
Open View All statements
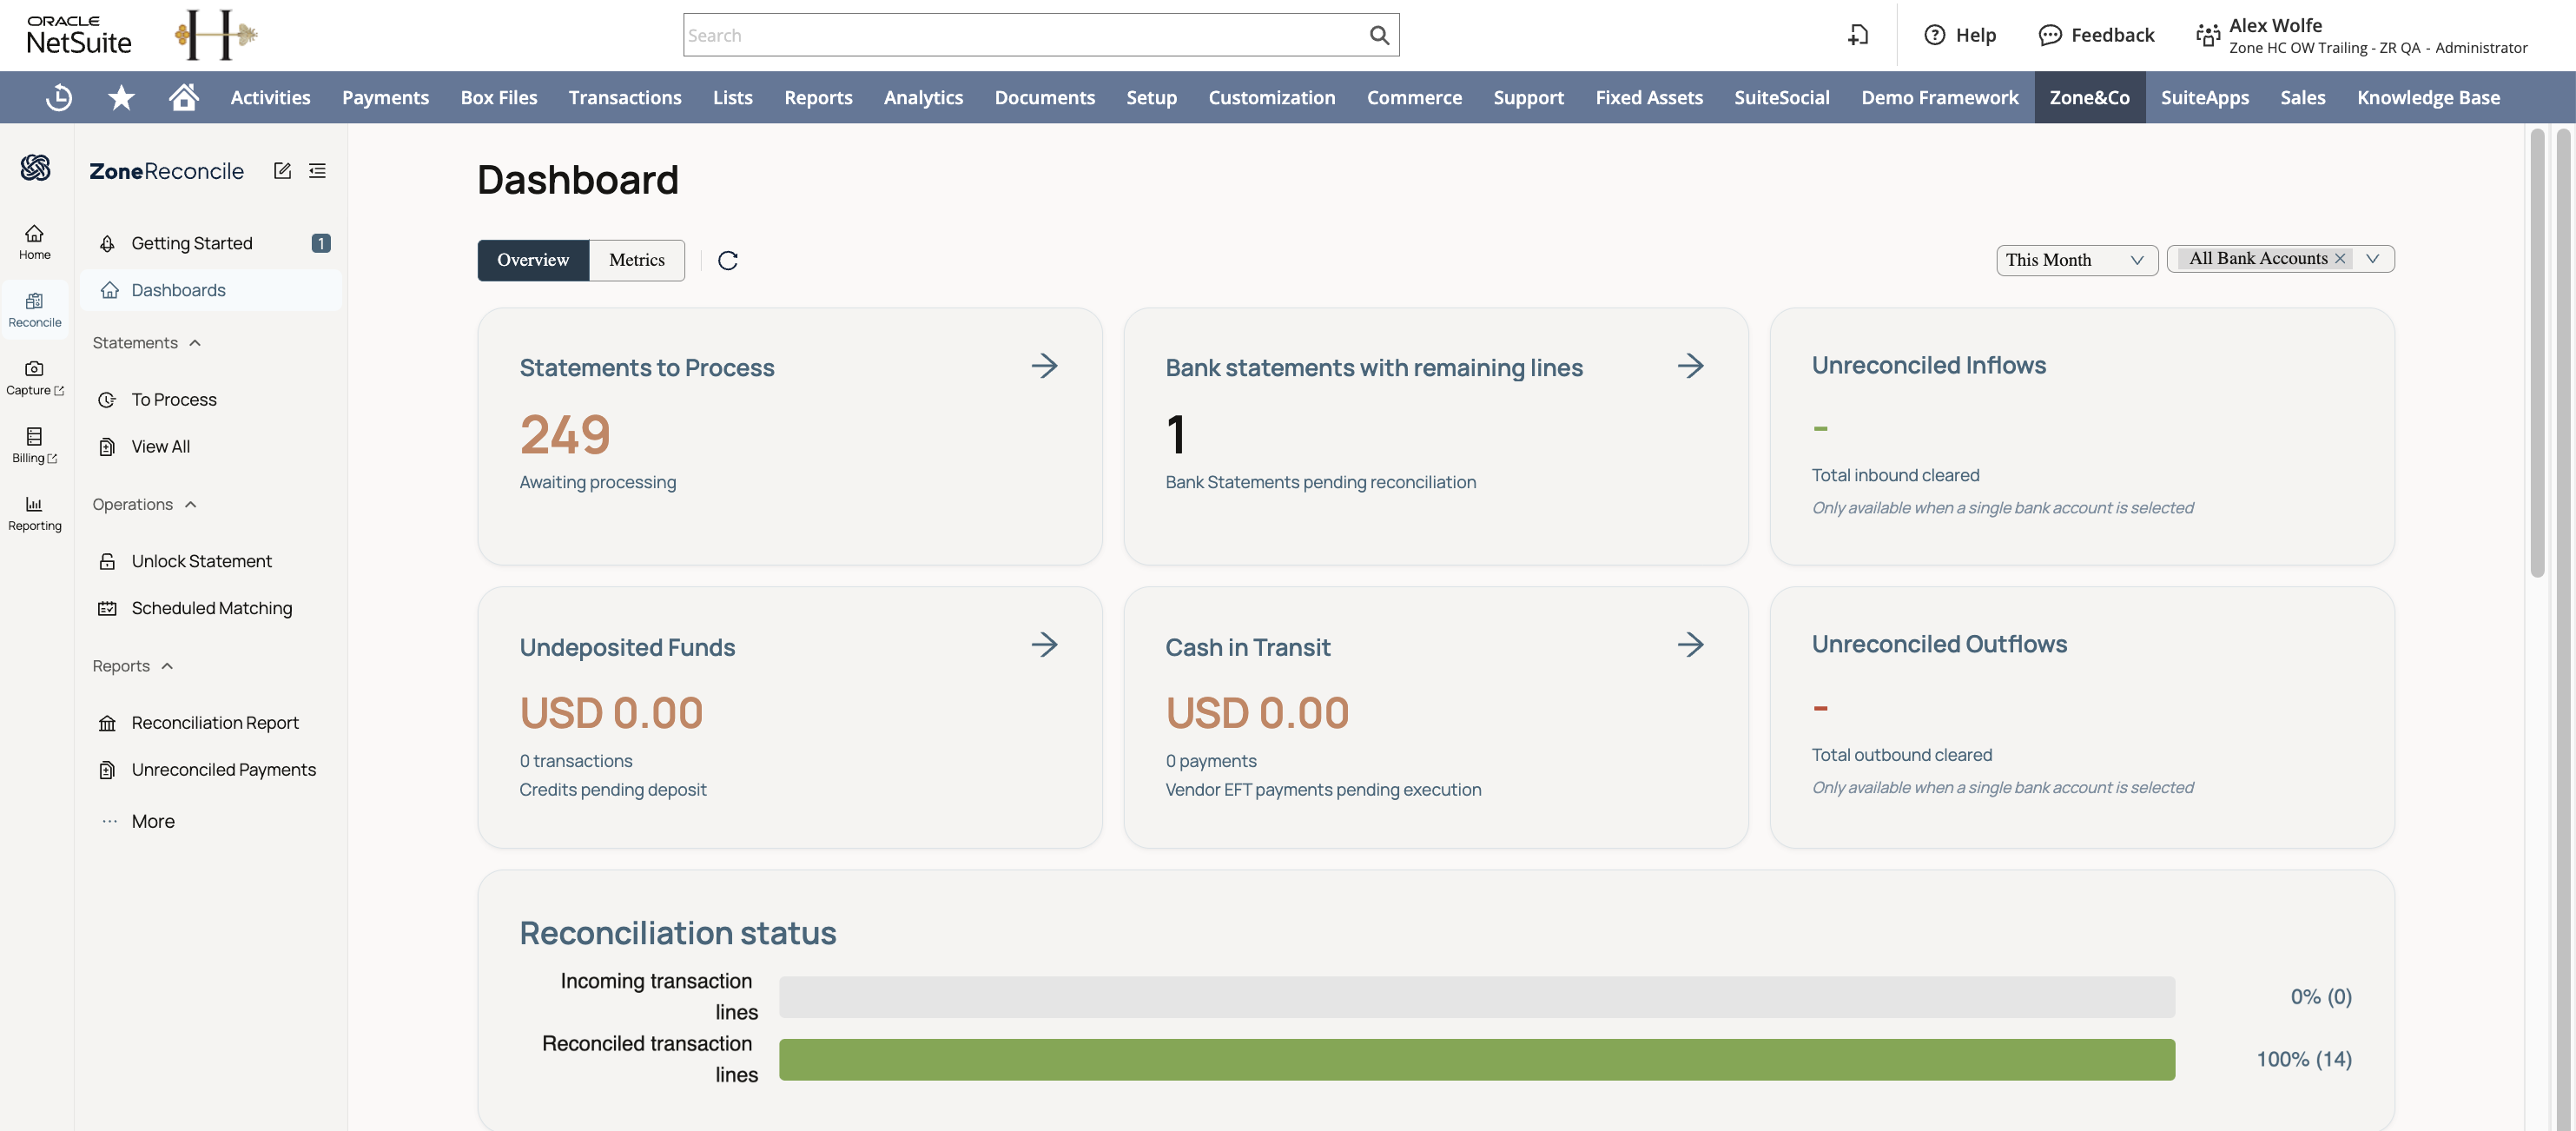click(x=211, y=447)
